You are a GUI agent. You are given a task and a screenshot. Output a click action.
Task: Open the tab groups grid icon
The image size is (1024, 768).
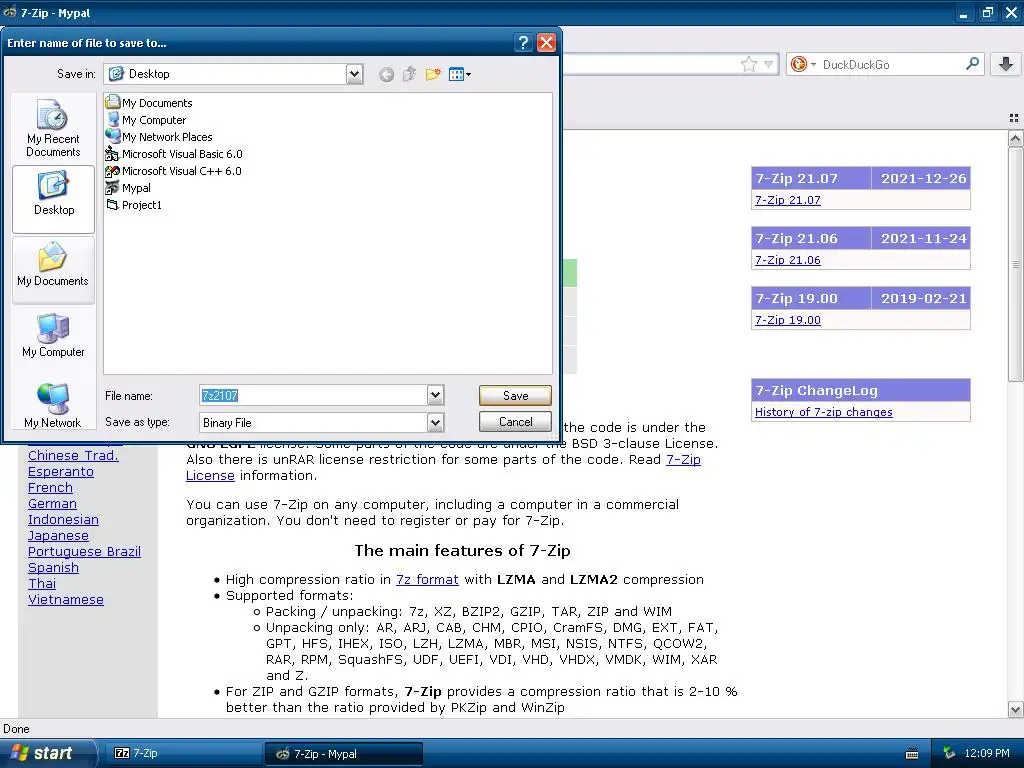(x=1014, y=118)
